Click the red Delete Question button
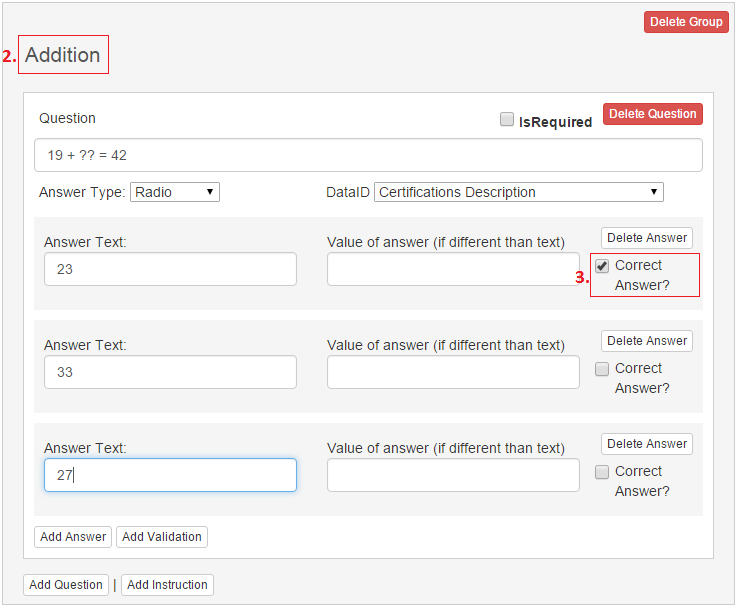This screenshot has height=608, width=738. [x=652, y=114]
